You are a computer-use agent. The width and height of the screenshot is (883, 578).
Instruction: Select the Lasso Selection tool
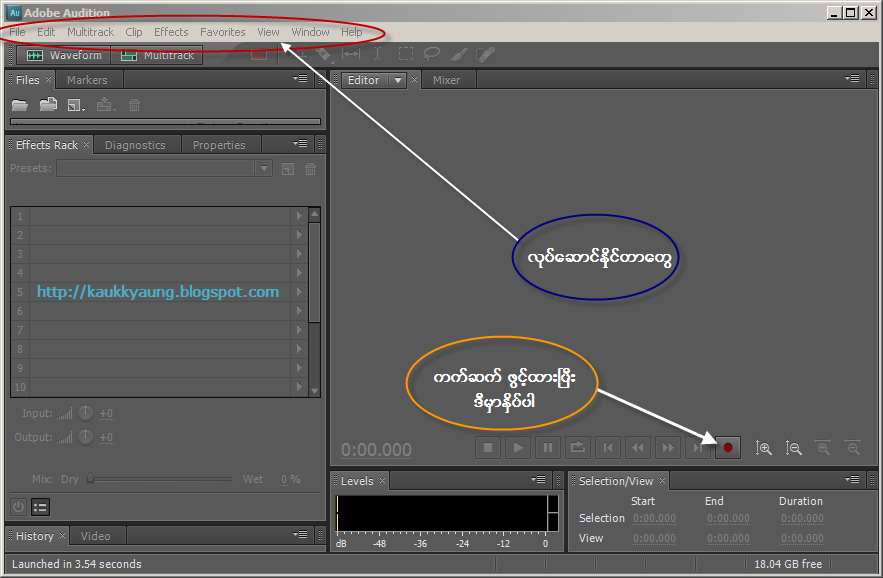point(431,54)
